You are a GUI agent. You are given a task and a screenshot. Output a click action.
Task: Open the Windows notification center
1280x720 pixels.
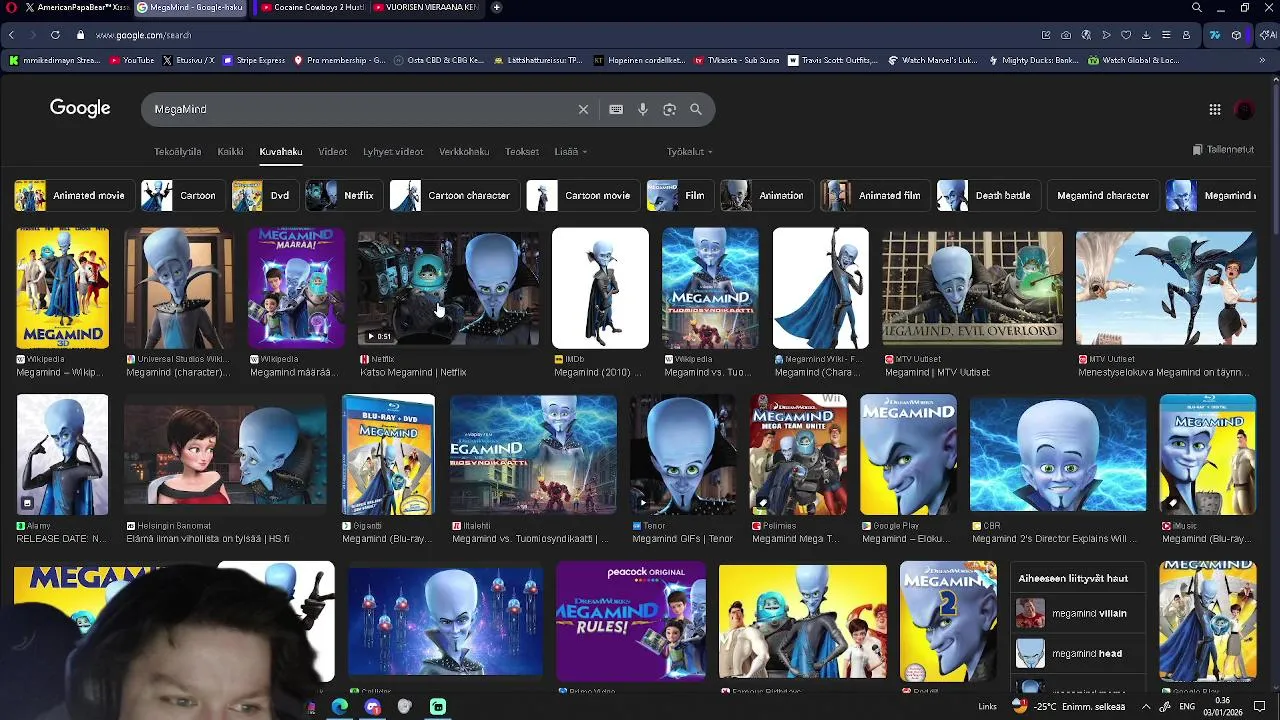pos(1260,707)
